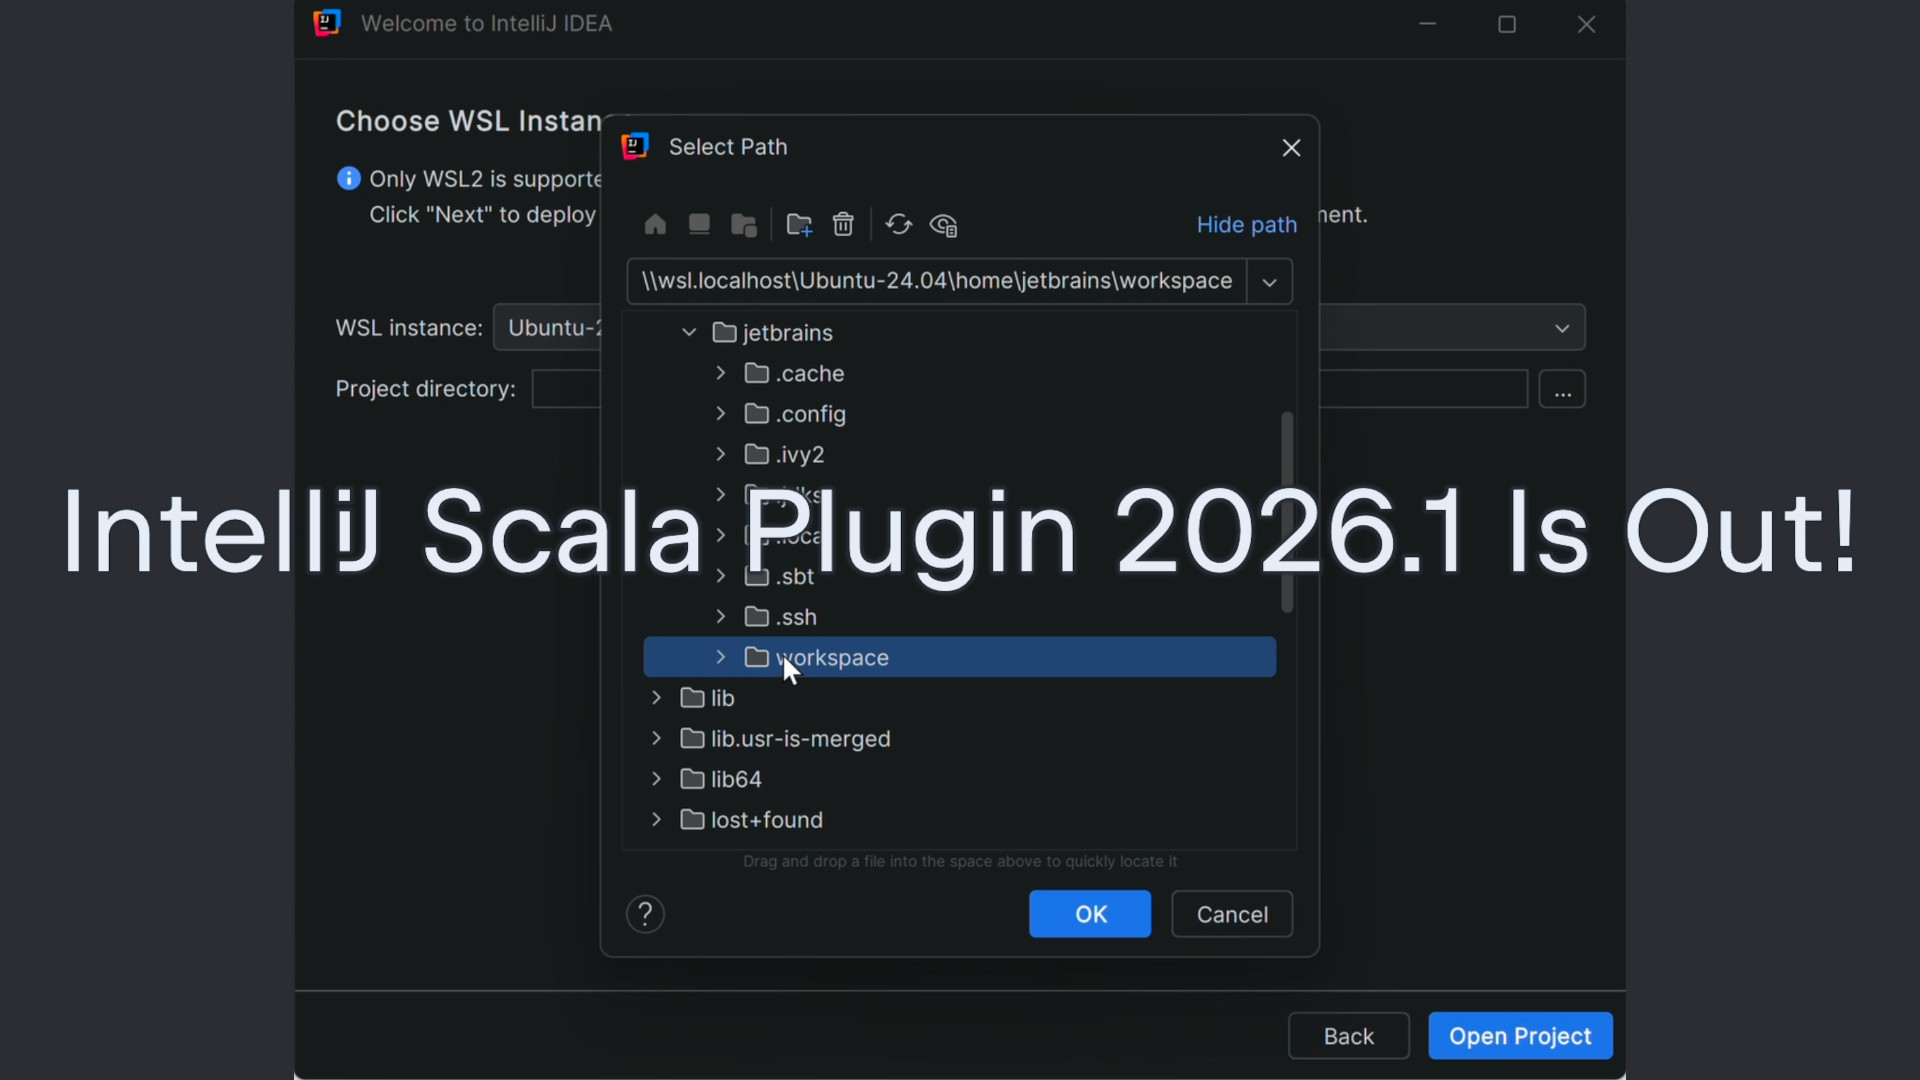Delete the selected folder

[843, 224]
